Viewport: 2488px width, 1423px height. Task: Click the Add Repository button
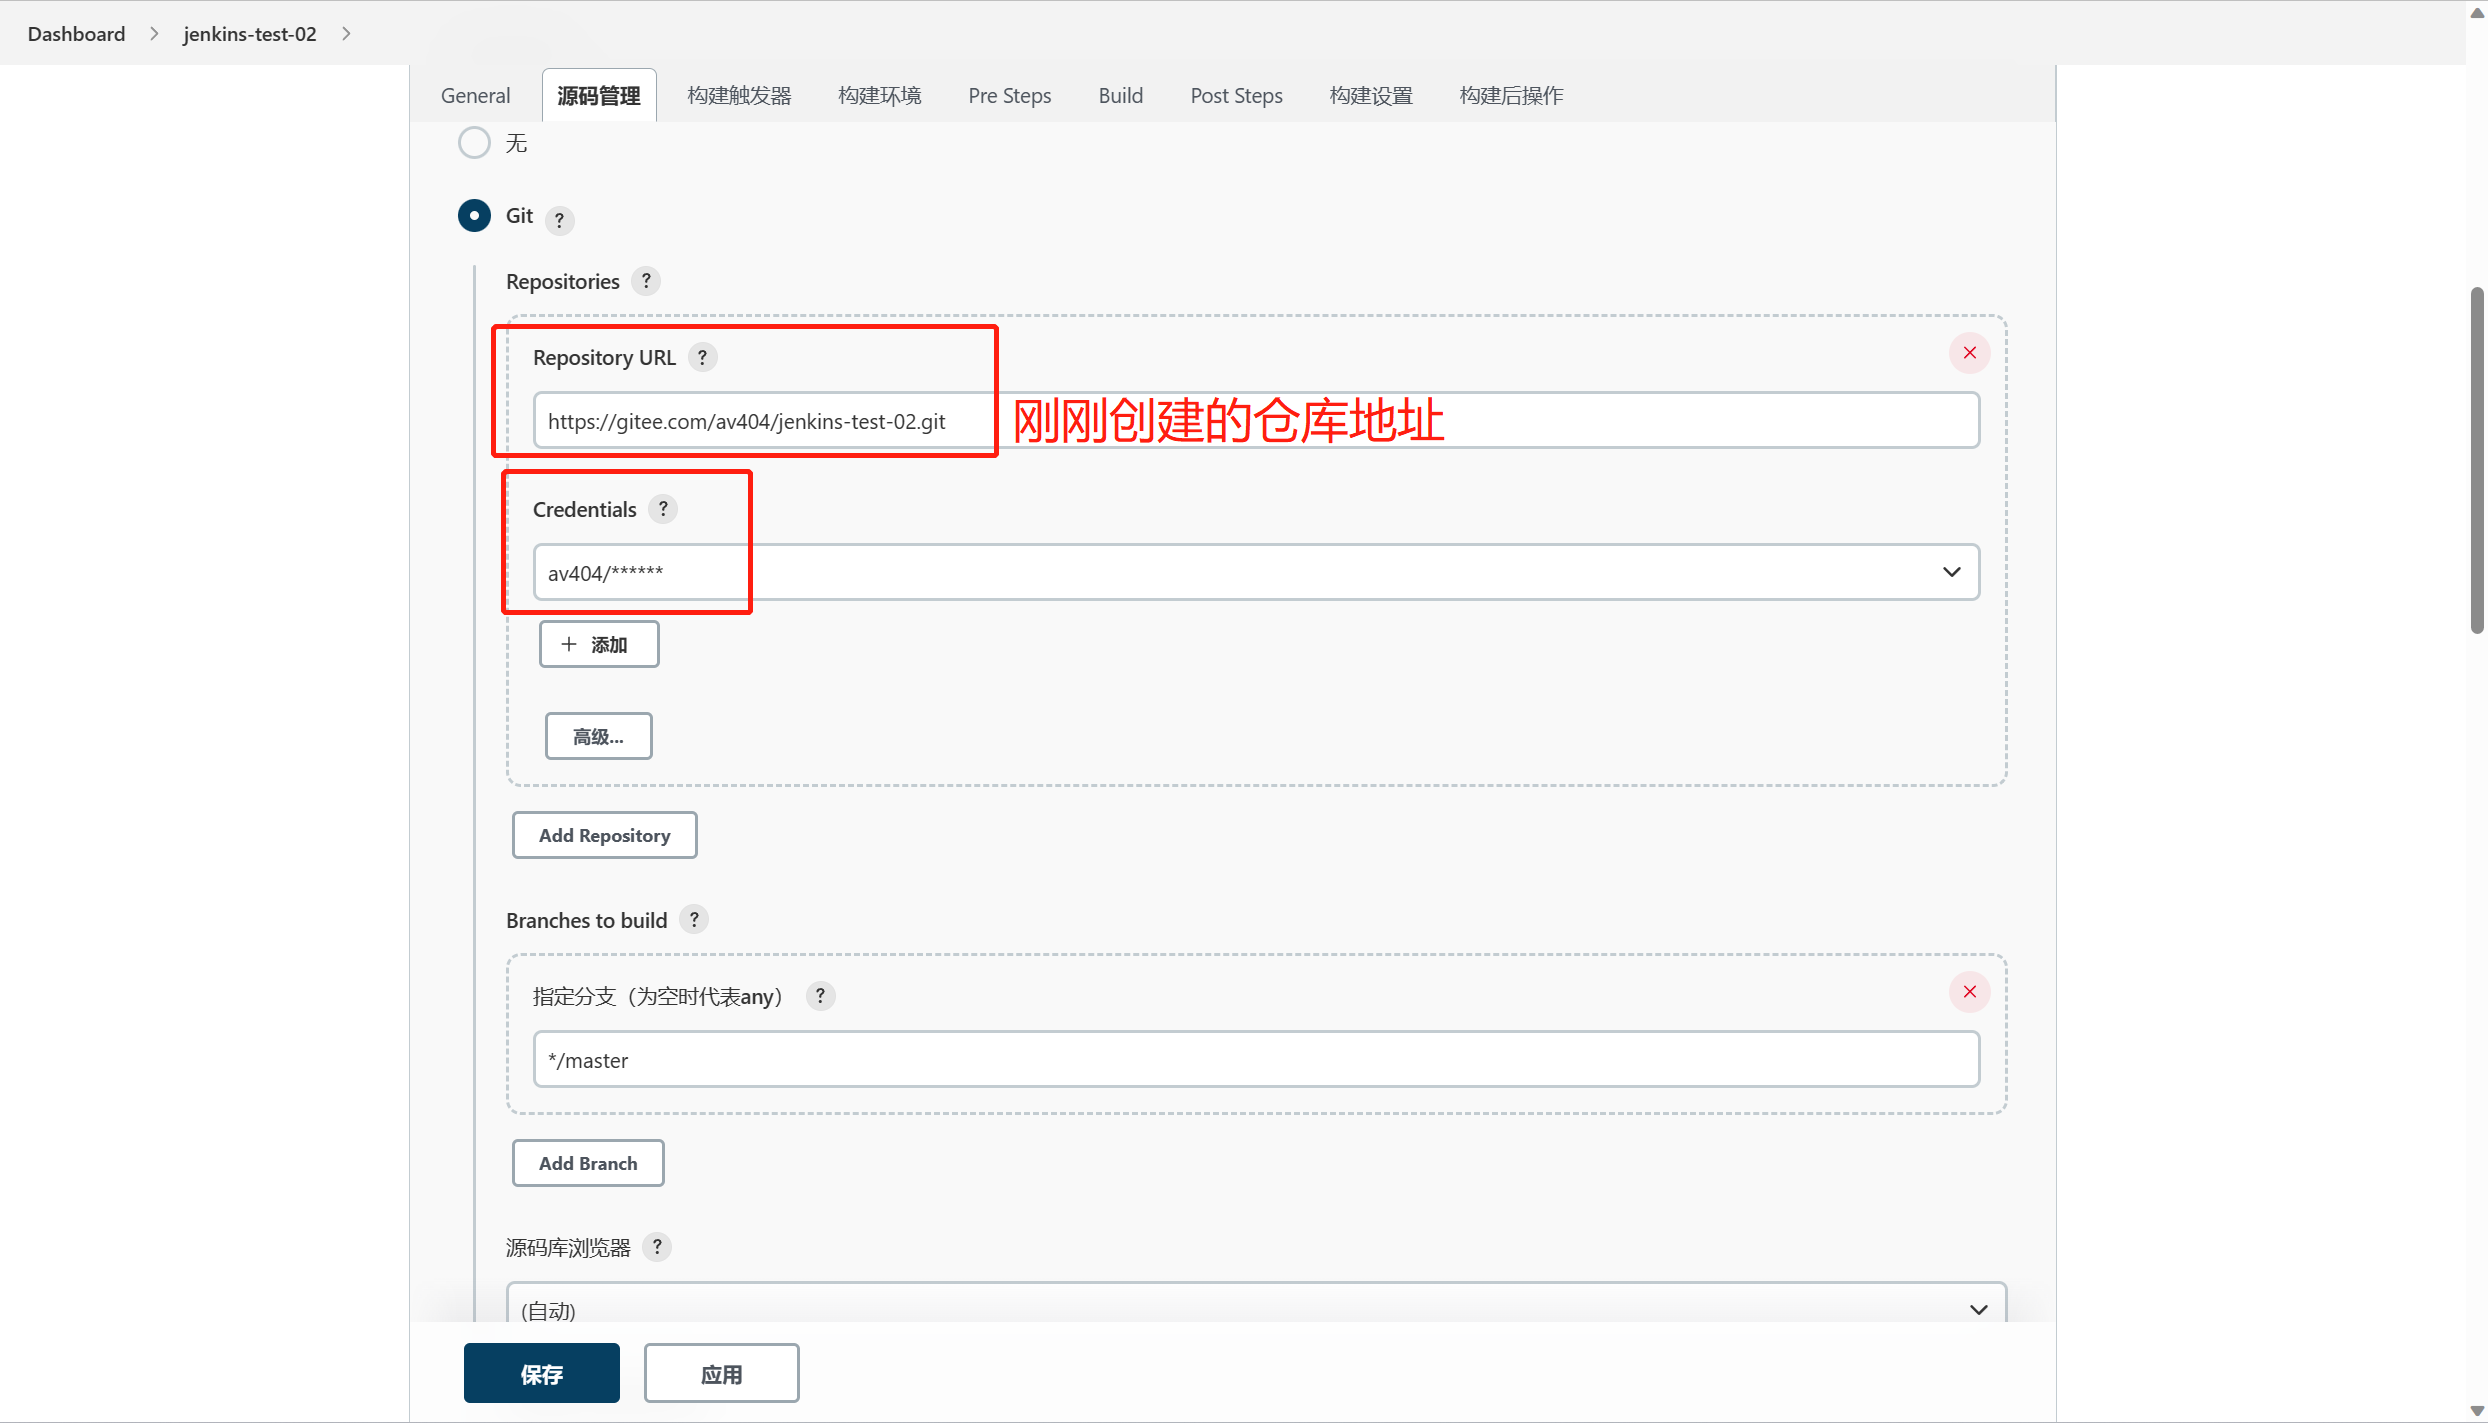tap(604, 835)
